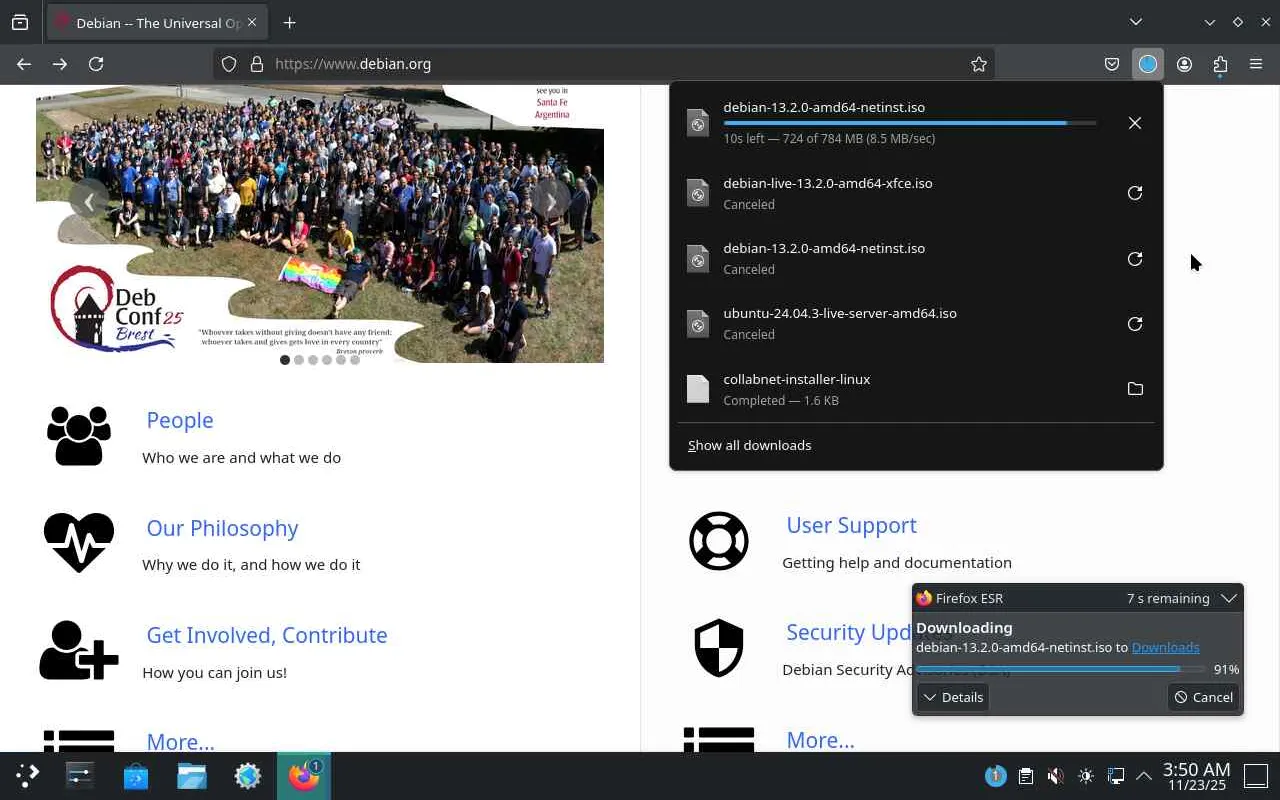This screenshot has height=800, width=1280.
Task: Select the ubuntu-24.04.3-live-server-amd64.iso entry name
Action: coord(840,313)
